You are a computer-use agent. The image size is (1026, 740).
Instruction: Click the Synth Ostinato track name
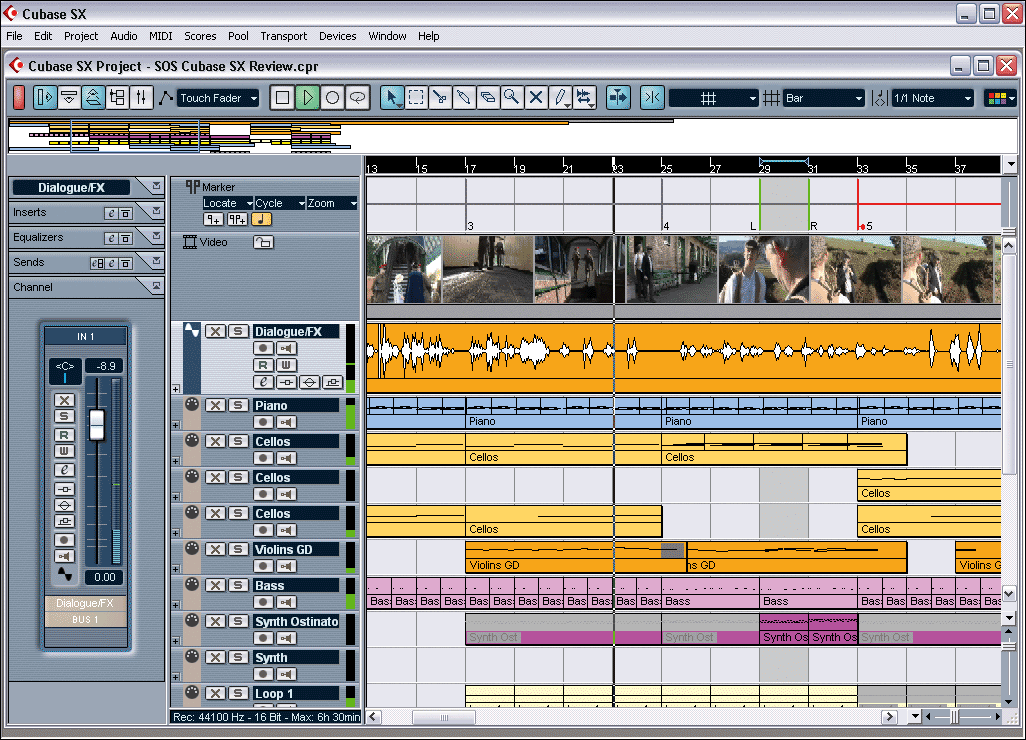point(296,622)
